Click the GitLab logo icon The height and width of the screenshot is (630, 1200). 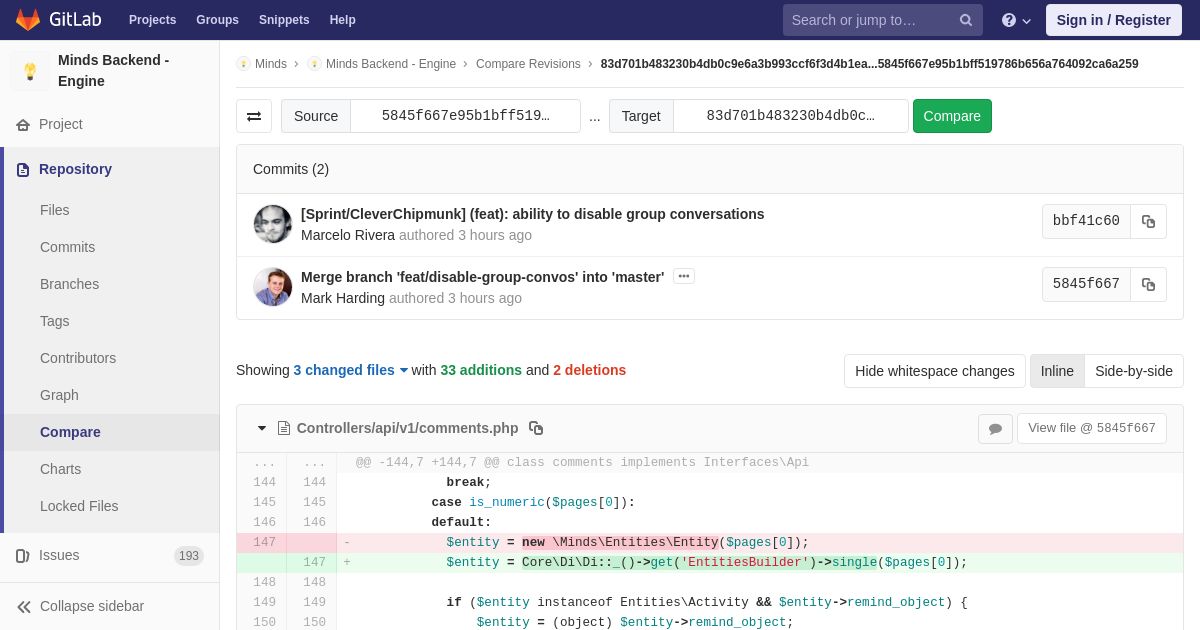pyautogui.click(x=28, y=20)
